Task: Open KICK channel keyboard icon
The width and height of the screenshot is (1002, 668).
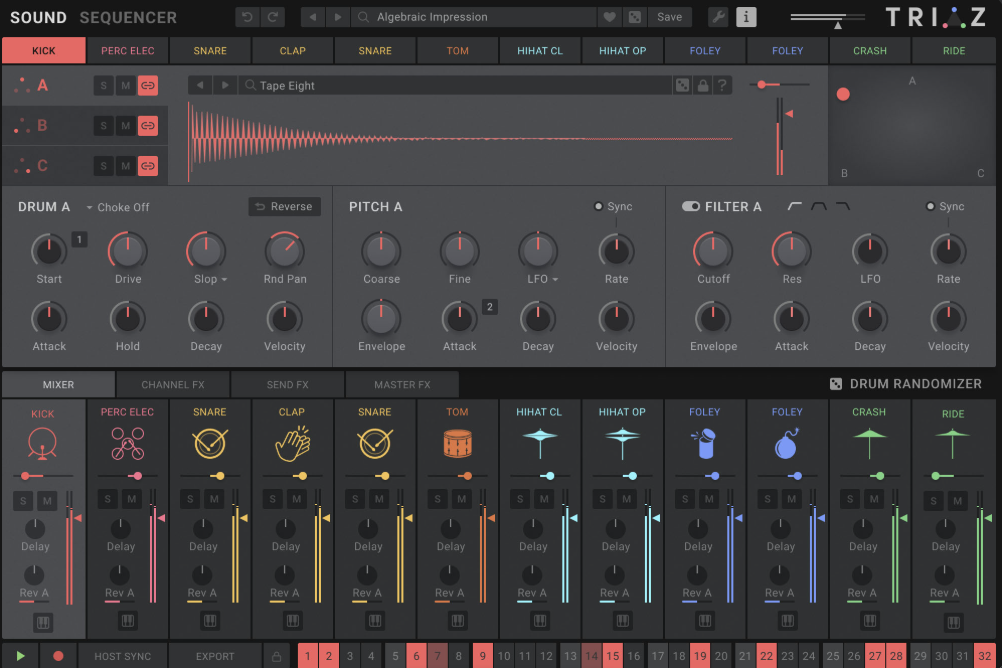Action: tap(43, 622)
